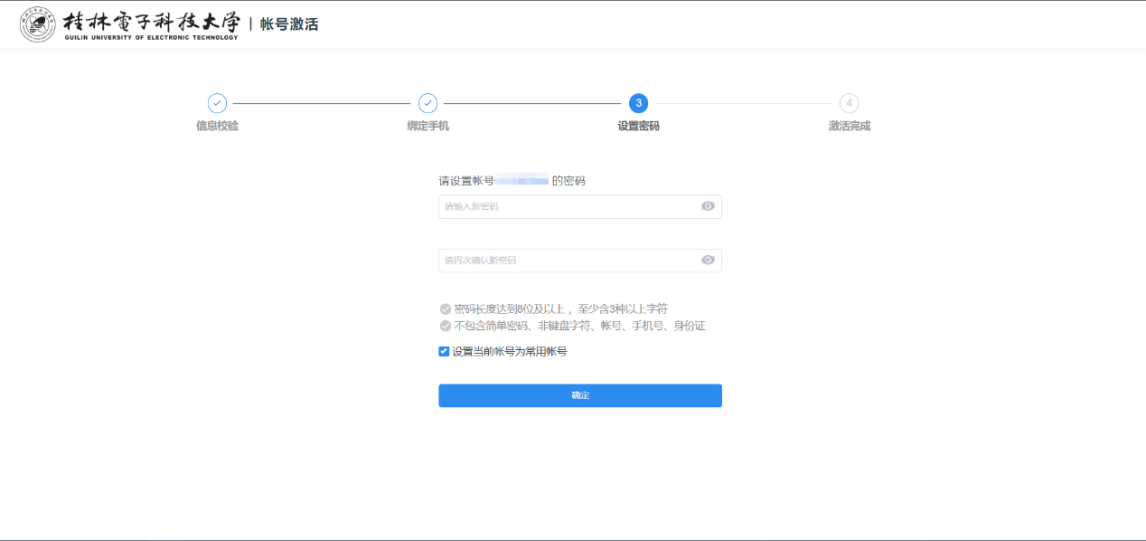Select the 设置密码 step label
Viewport: 1146px width, 541px height.
(638, 126)
